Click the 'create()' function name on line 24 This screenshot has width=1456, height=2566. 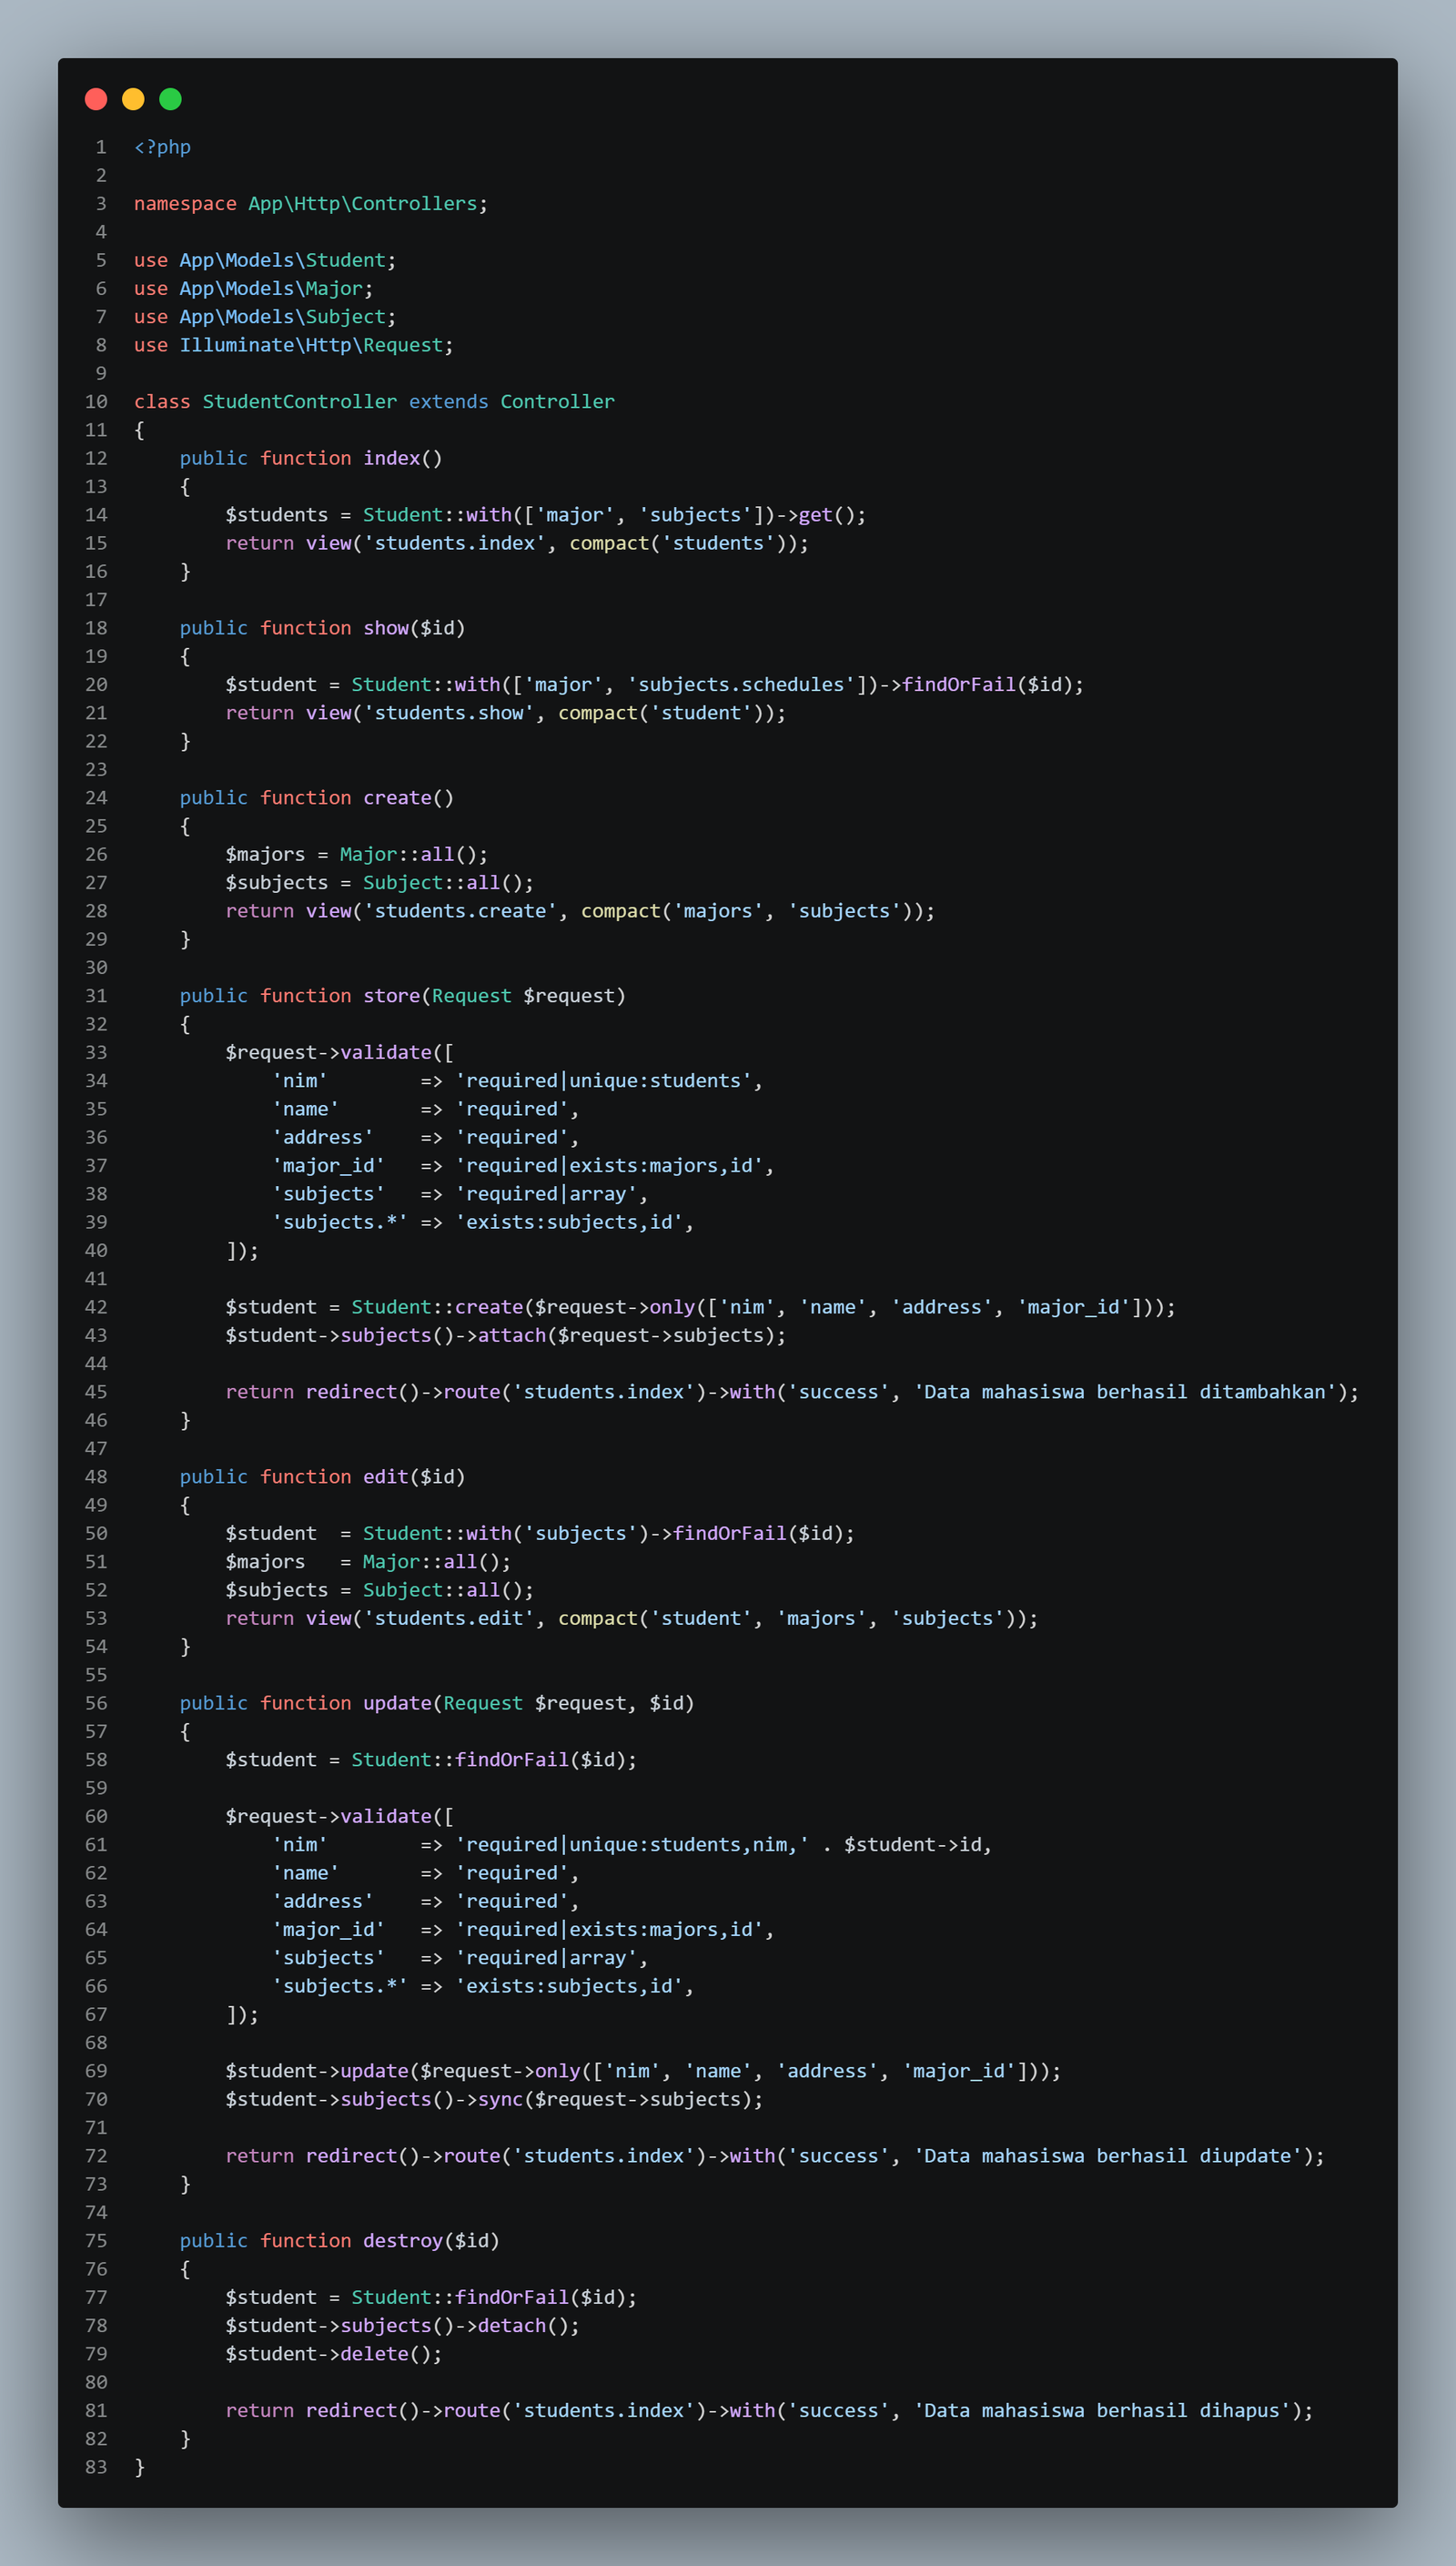[409, 798]
